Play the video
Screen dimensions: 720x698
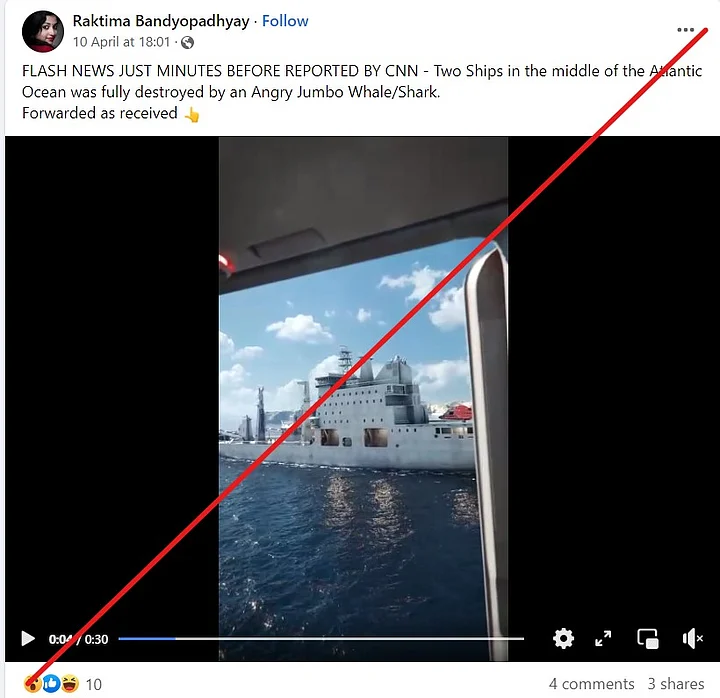coord(28,638)
